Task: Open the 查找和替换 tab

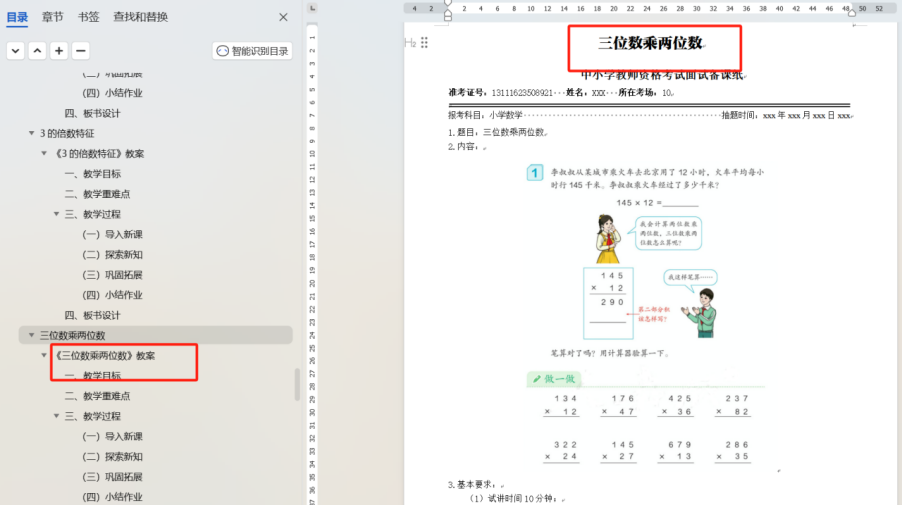Action: [140, 17]
